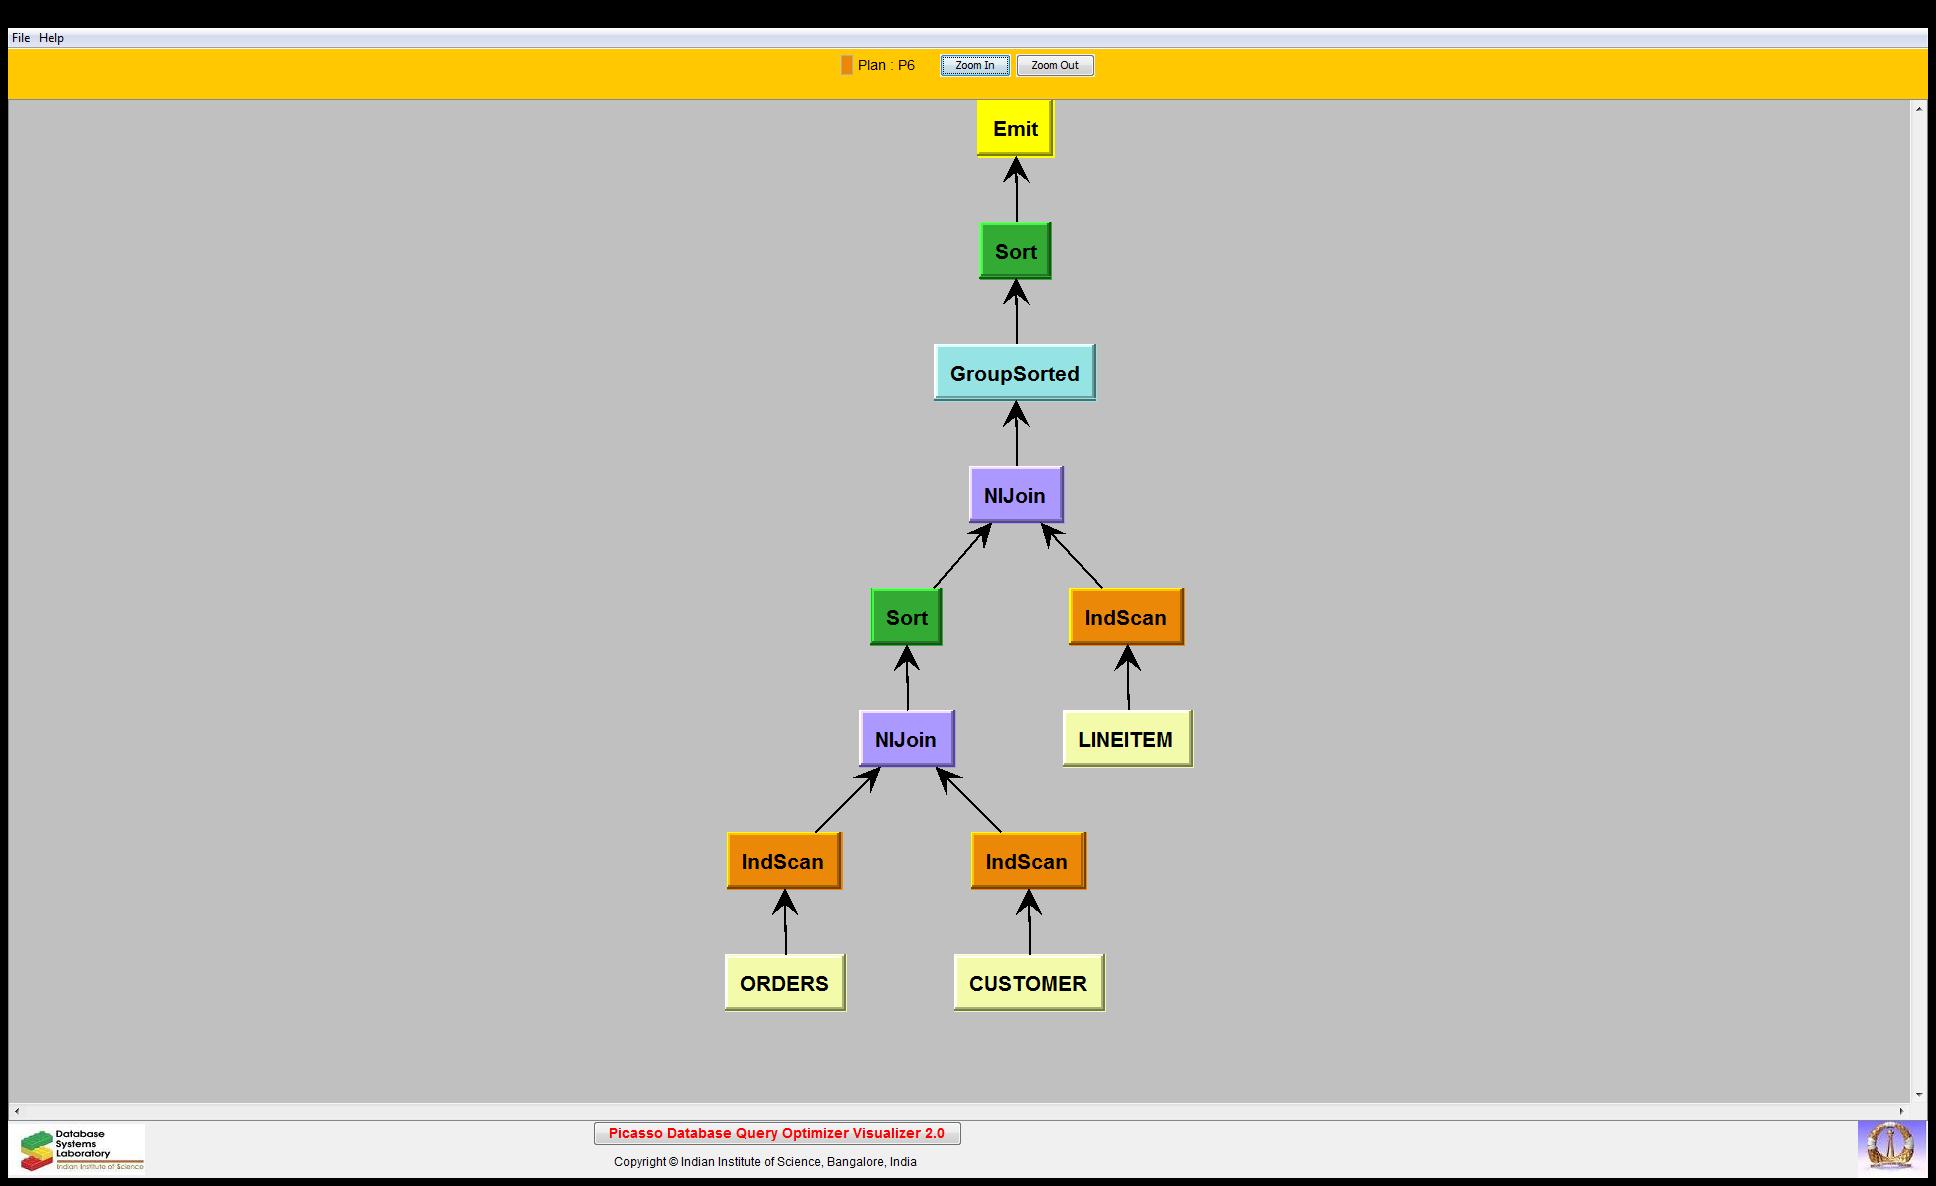1936x1186 pixels.
Task: Select the IndScan node above LINEITEM
Action: (1126, 617)
